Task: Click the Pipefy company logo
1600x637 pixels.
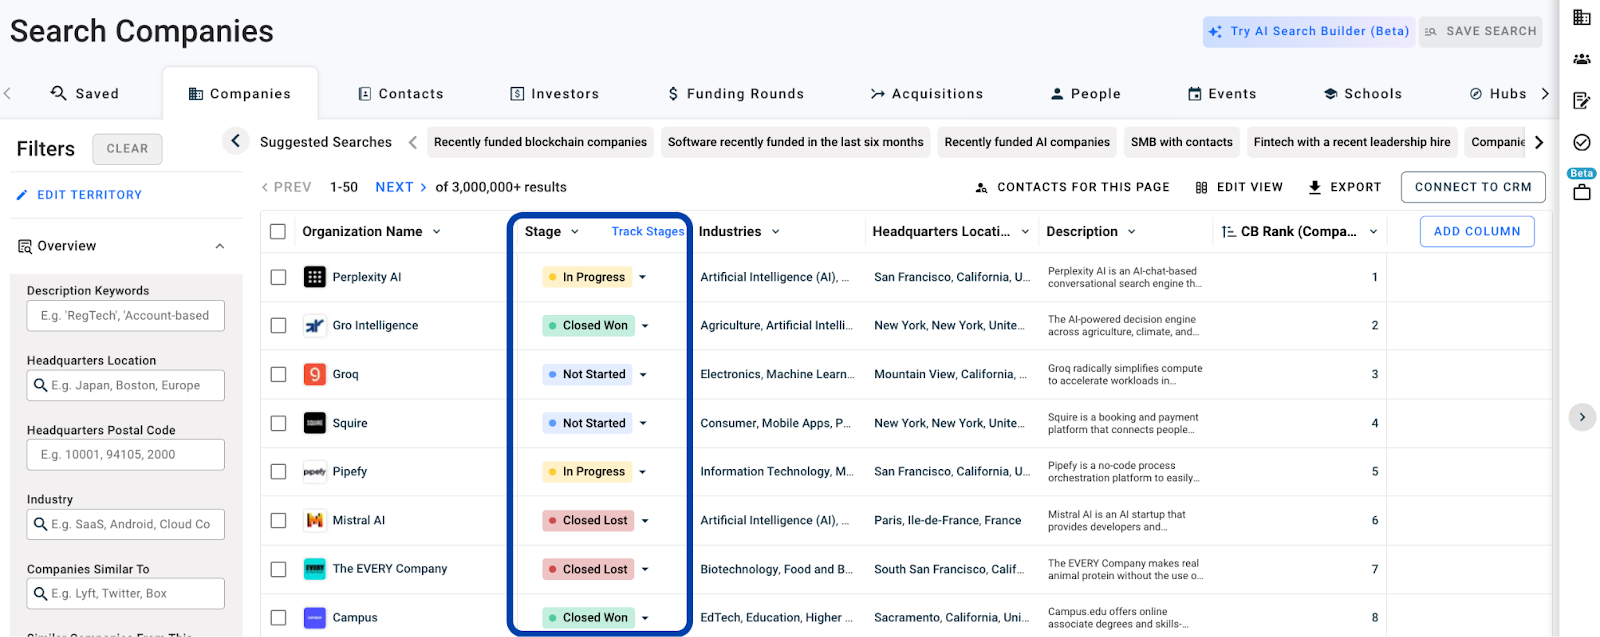Action: (x=315, y=472)
